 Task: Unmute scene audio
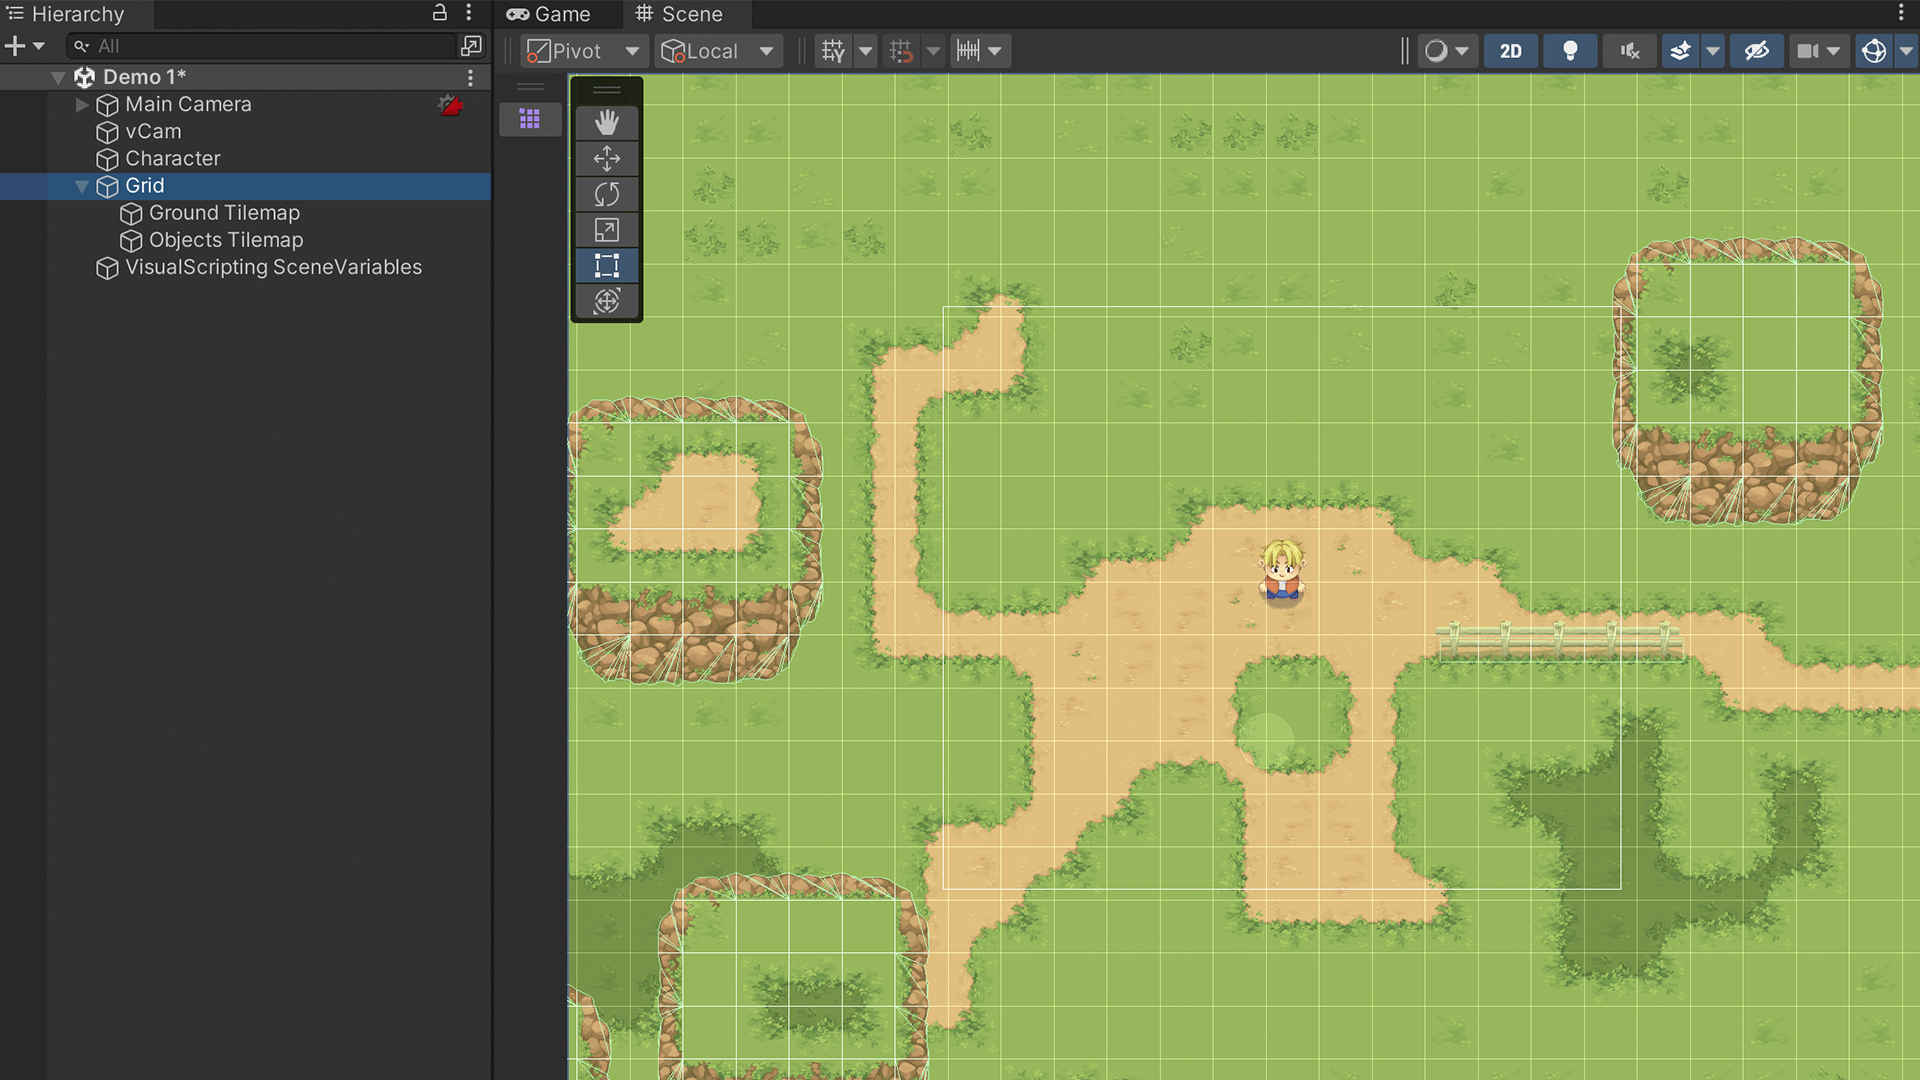pos(1629,50)
